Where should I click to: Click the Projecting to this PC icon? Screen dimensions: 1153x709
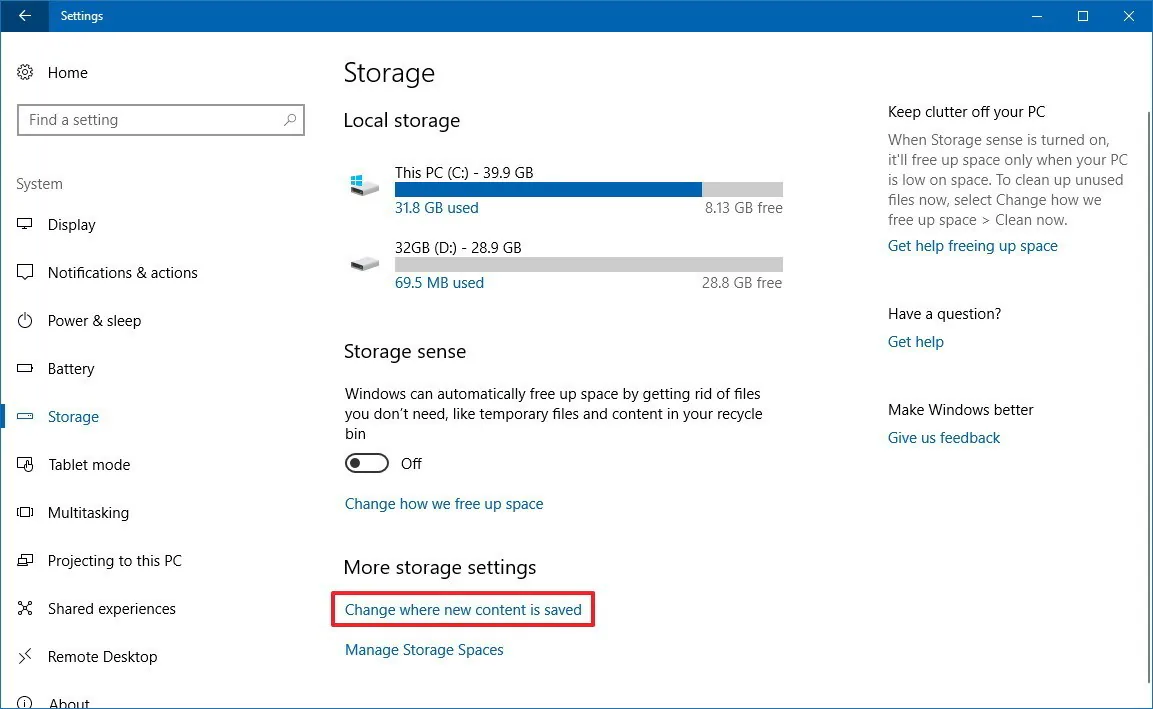click(x=25, y=560)
